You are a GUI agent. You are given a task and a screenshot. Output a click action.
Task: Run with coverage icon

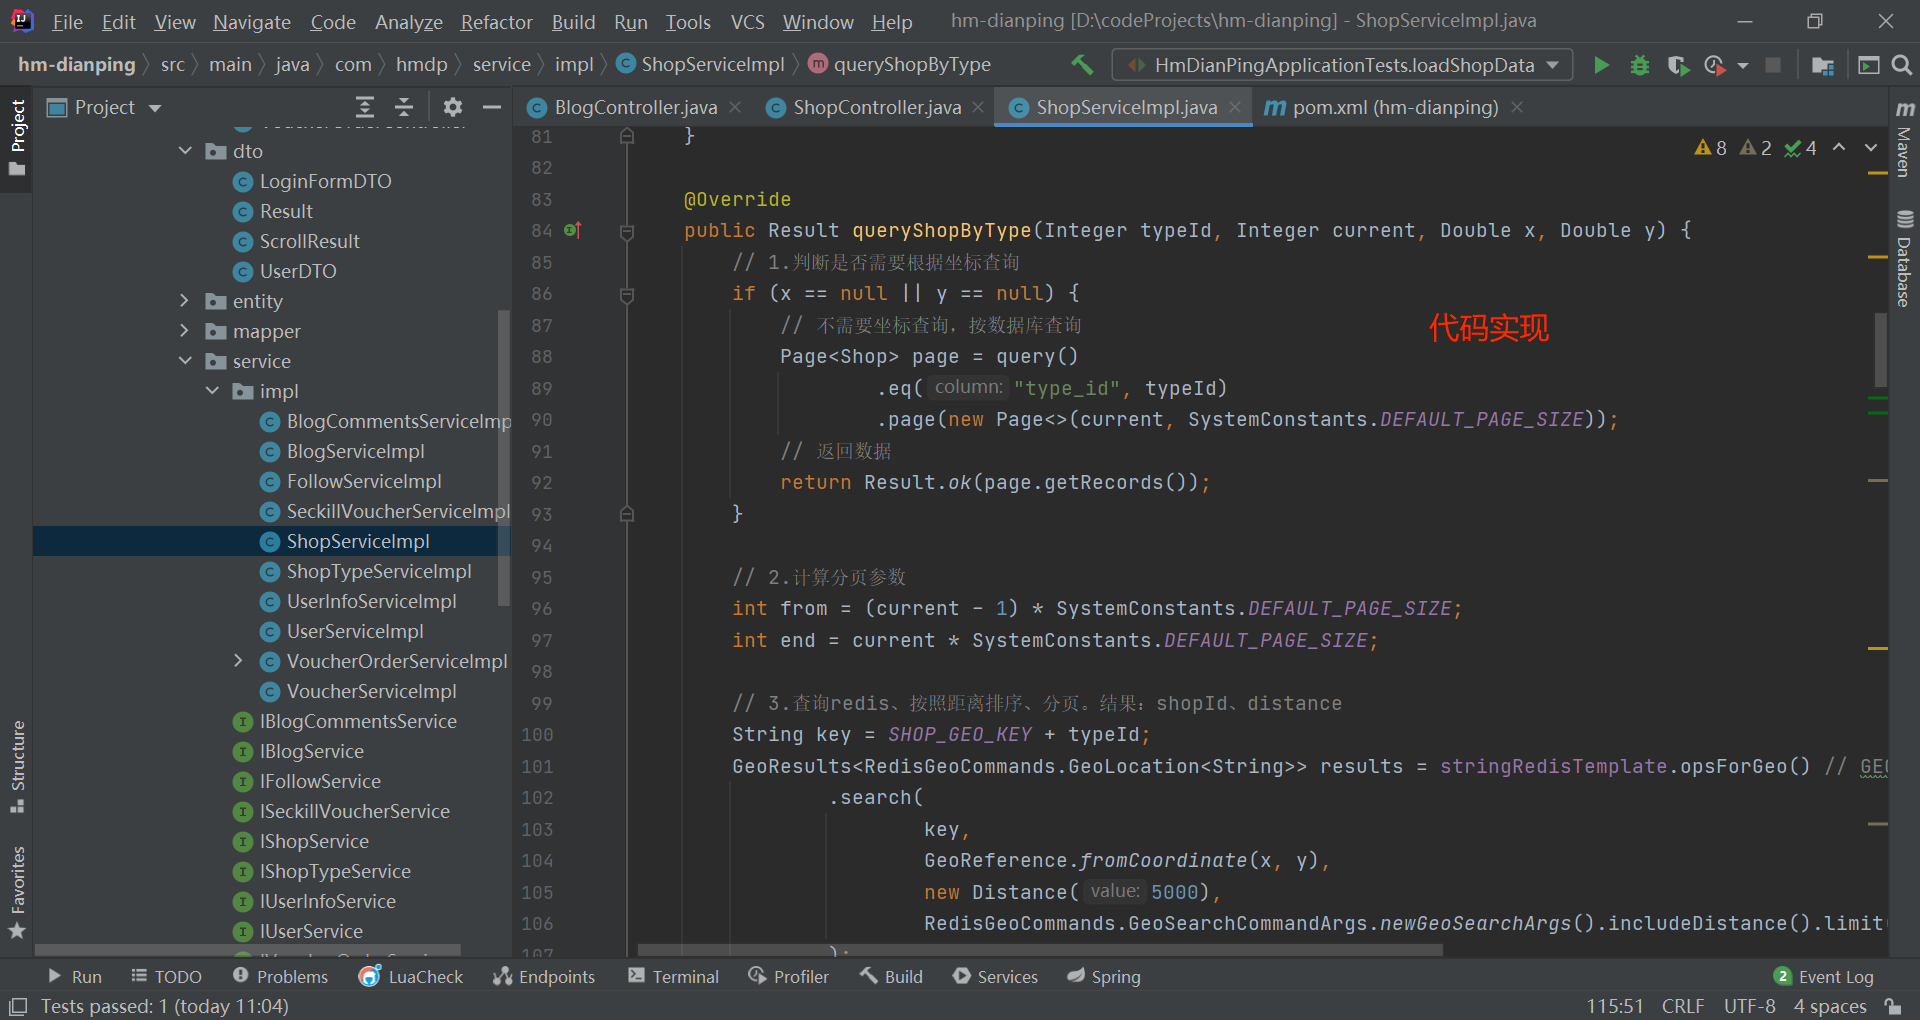[1678, 65]
